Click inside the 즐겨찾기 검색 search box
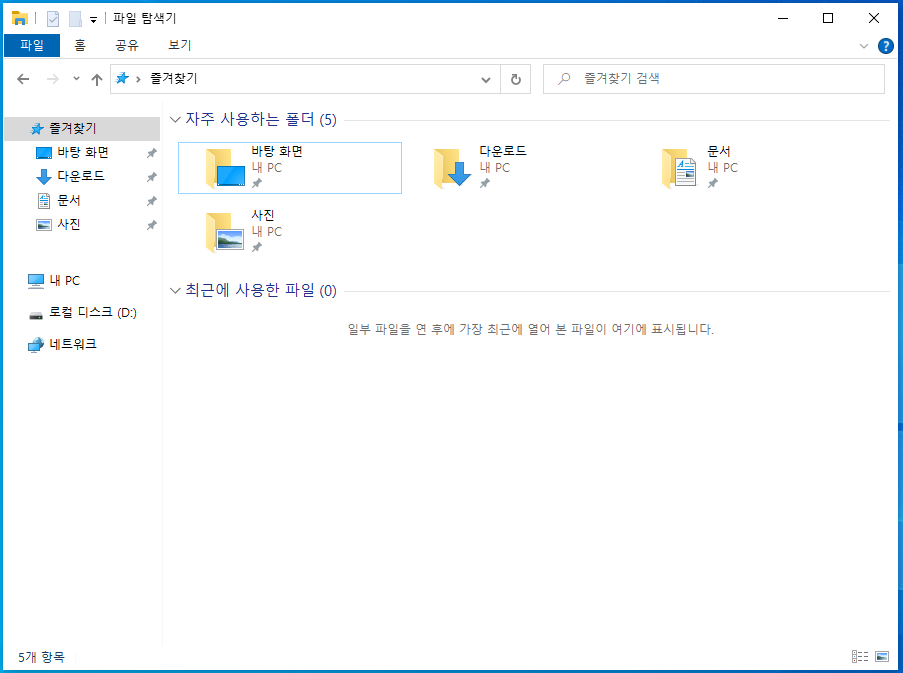Viewport: 903px width, 673px height. [x=713, y=78]
